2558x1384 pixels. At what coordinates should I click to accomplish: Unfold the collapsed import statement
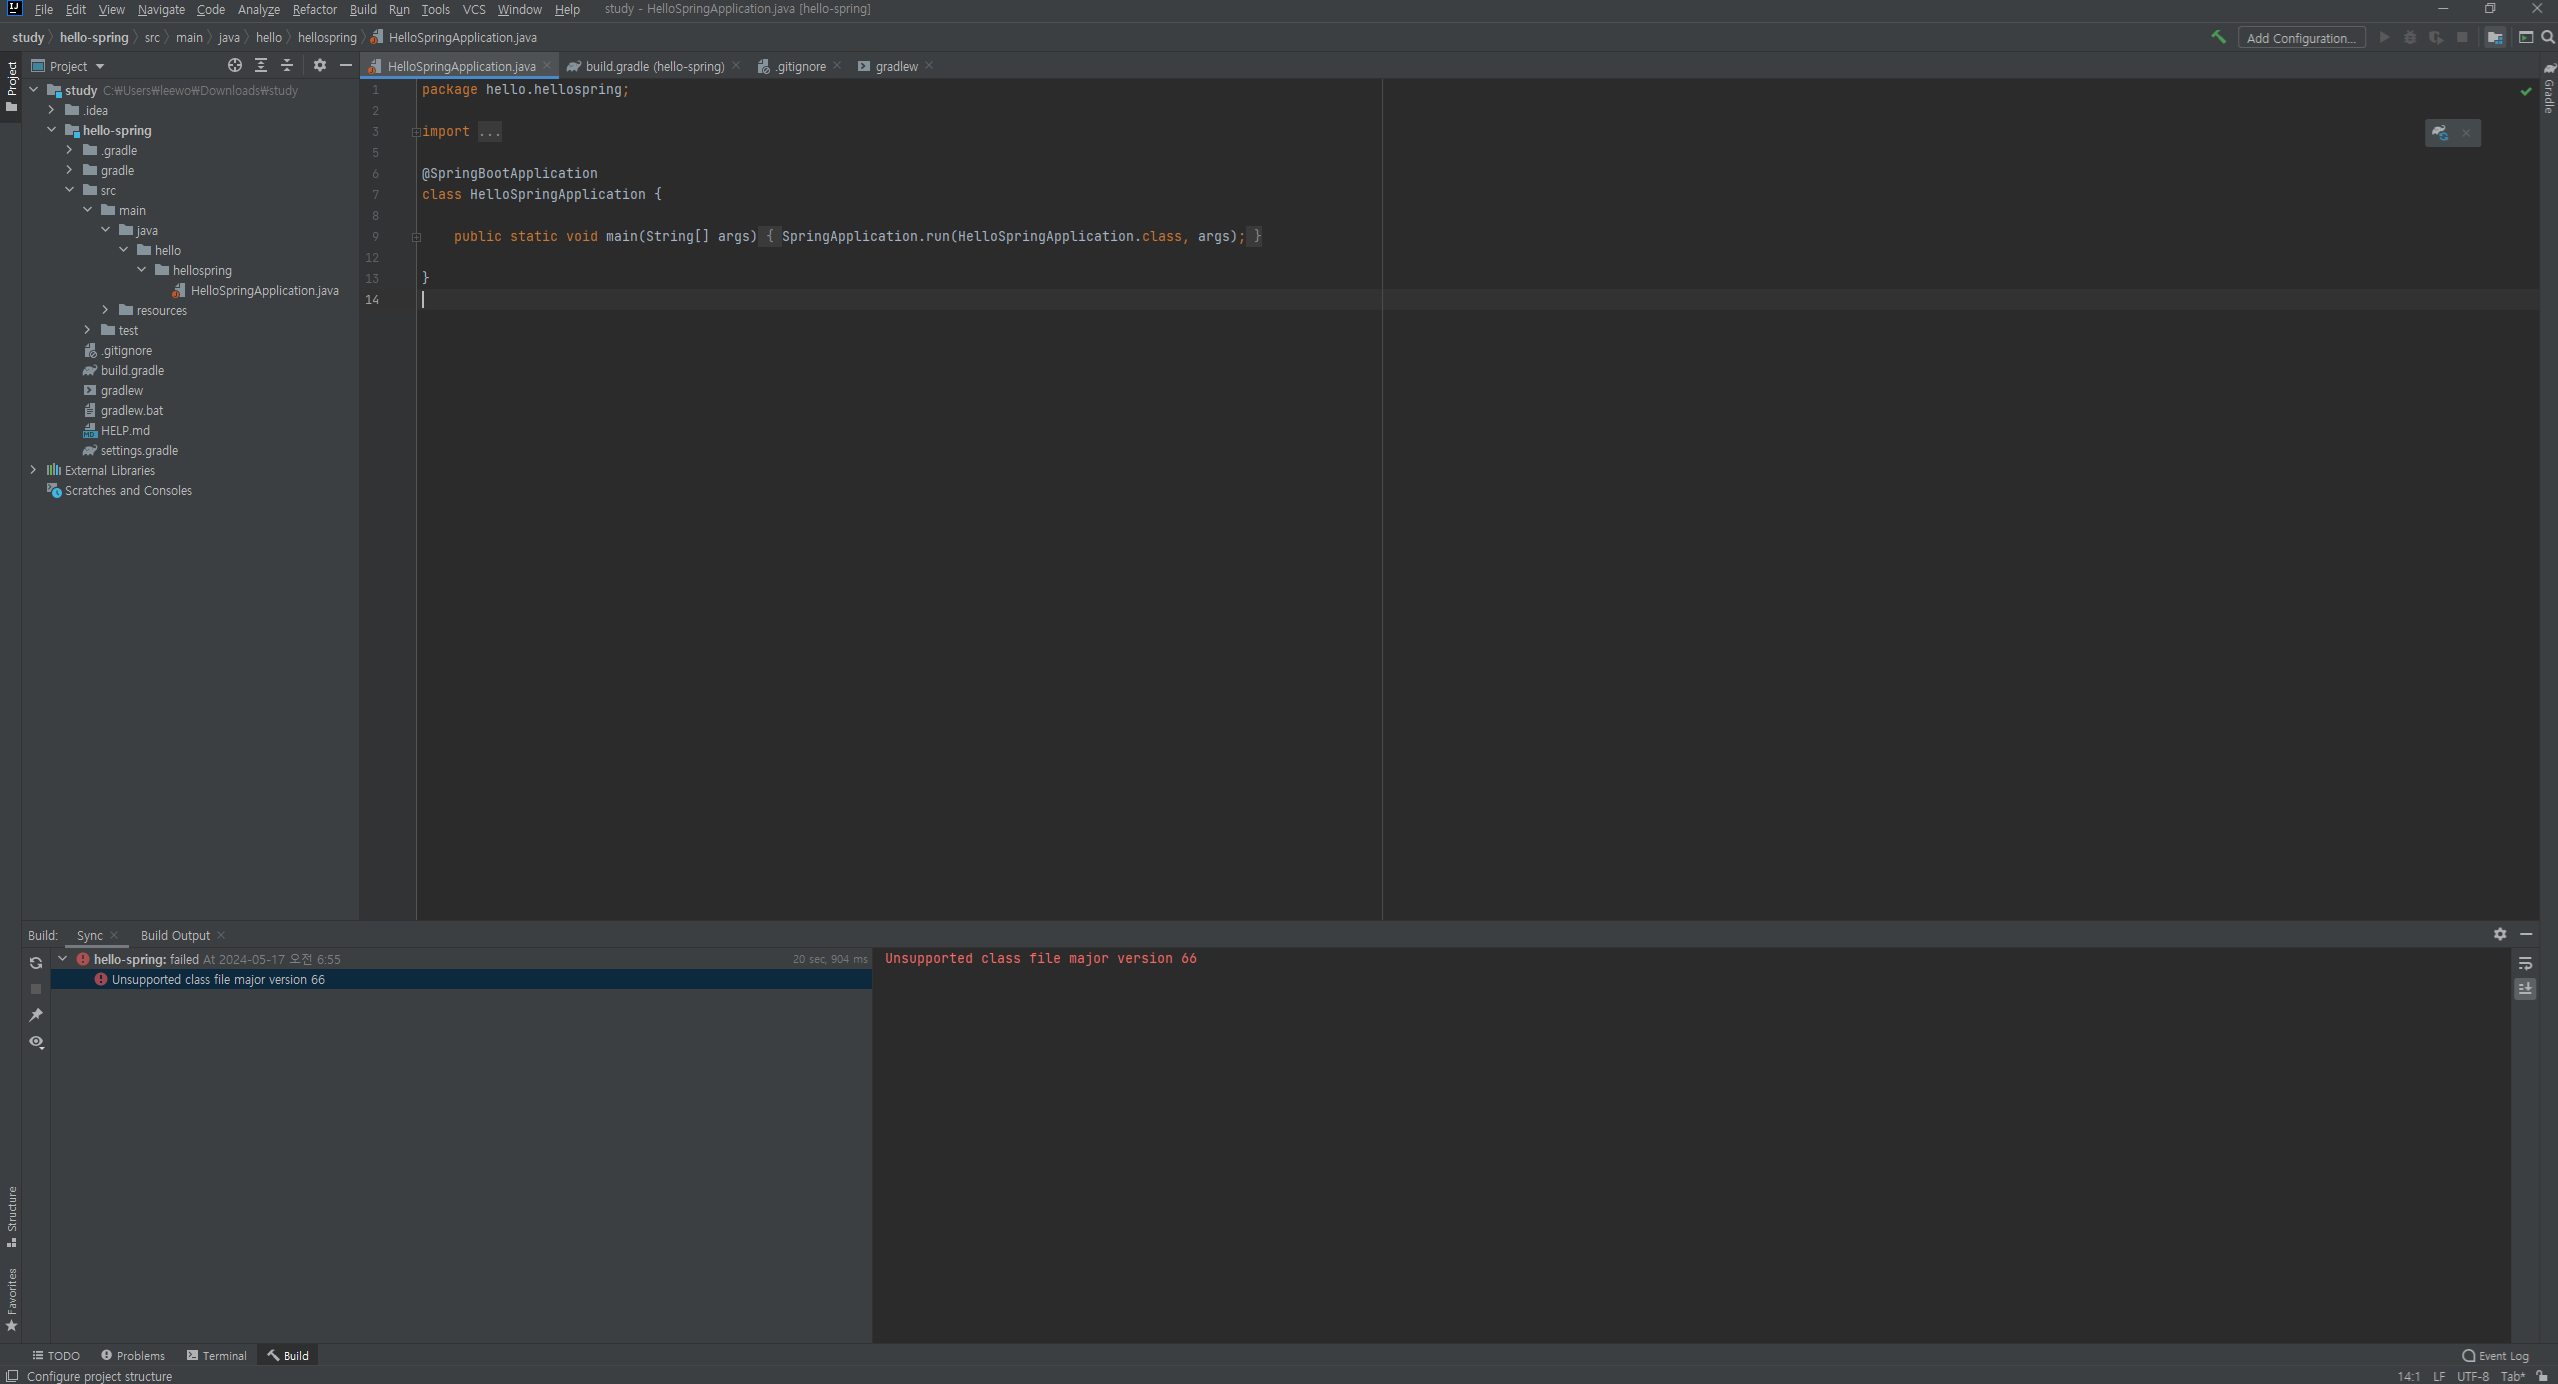pos(416,132)
